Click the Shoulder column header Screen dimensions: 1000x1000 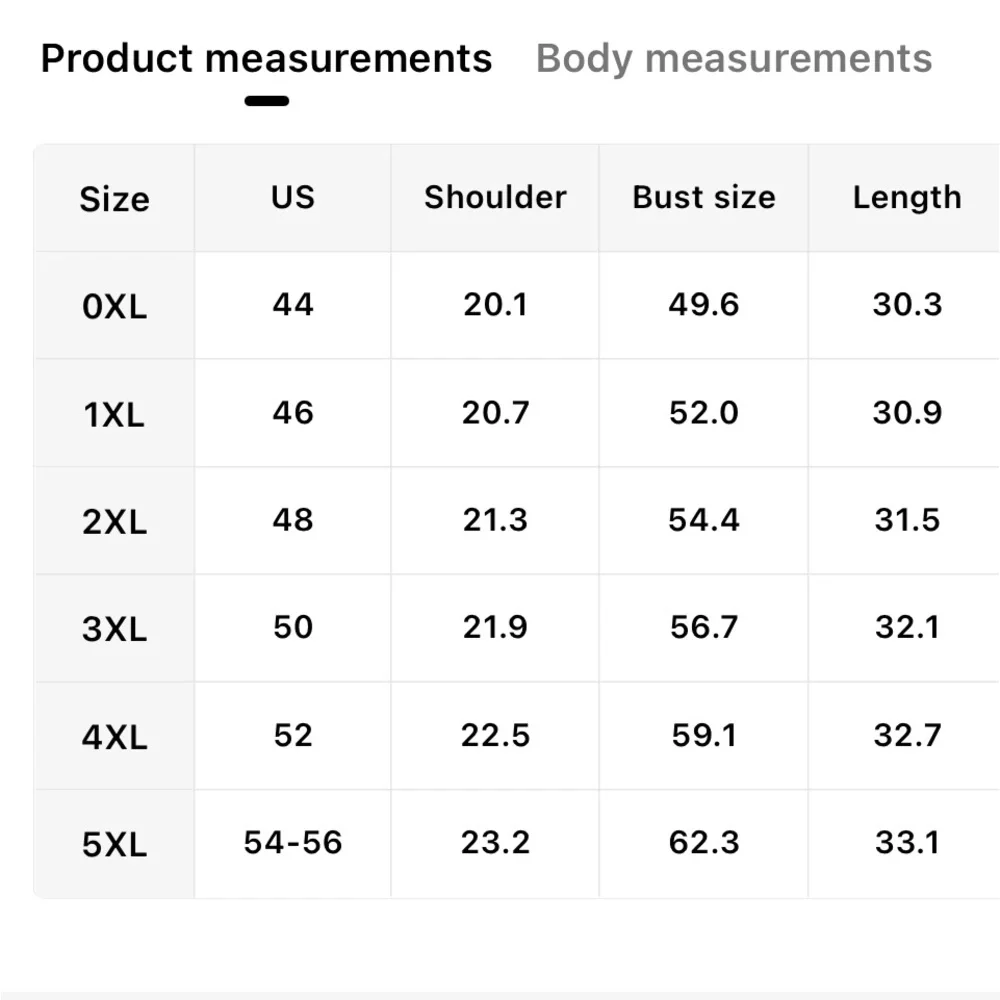[495, 197]
